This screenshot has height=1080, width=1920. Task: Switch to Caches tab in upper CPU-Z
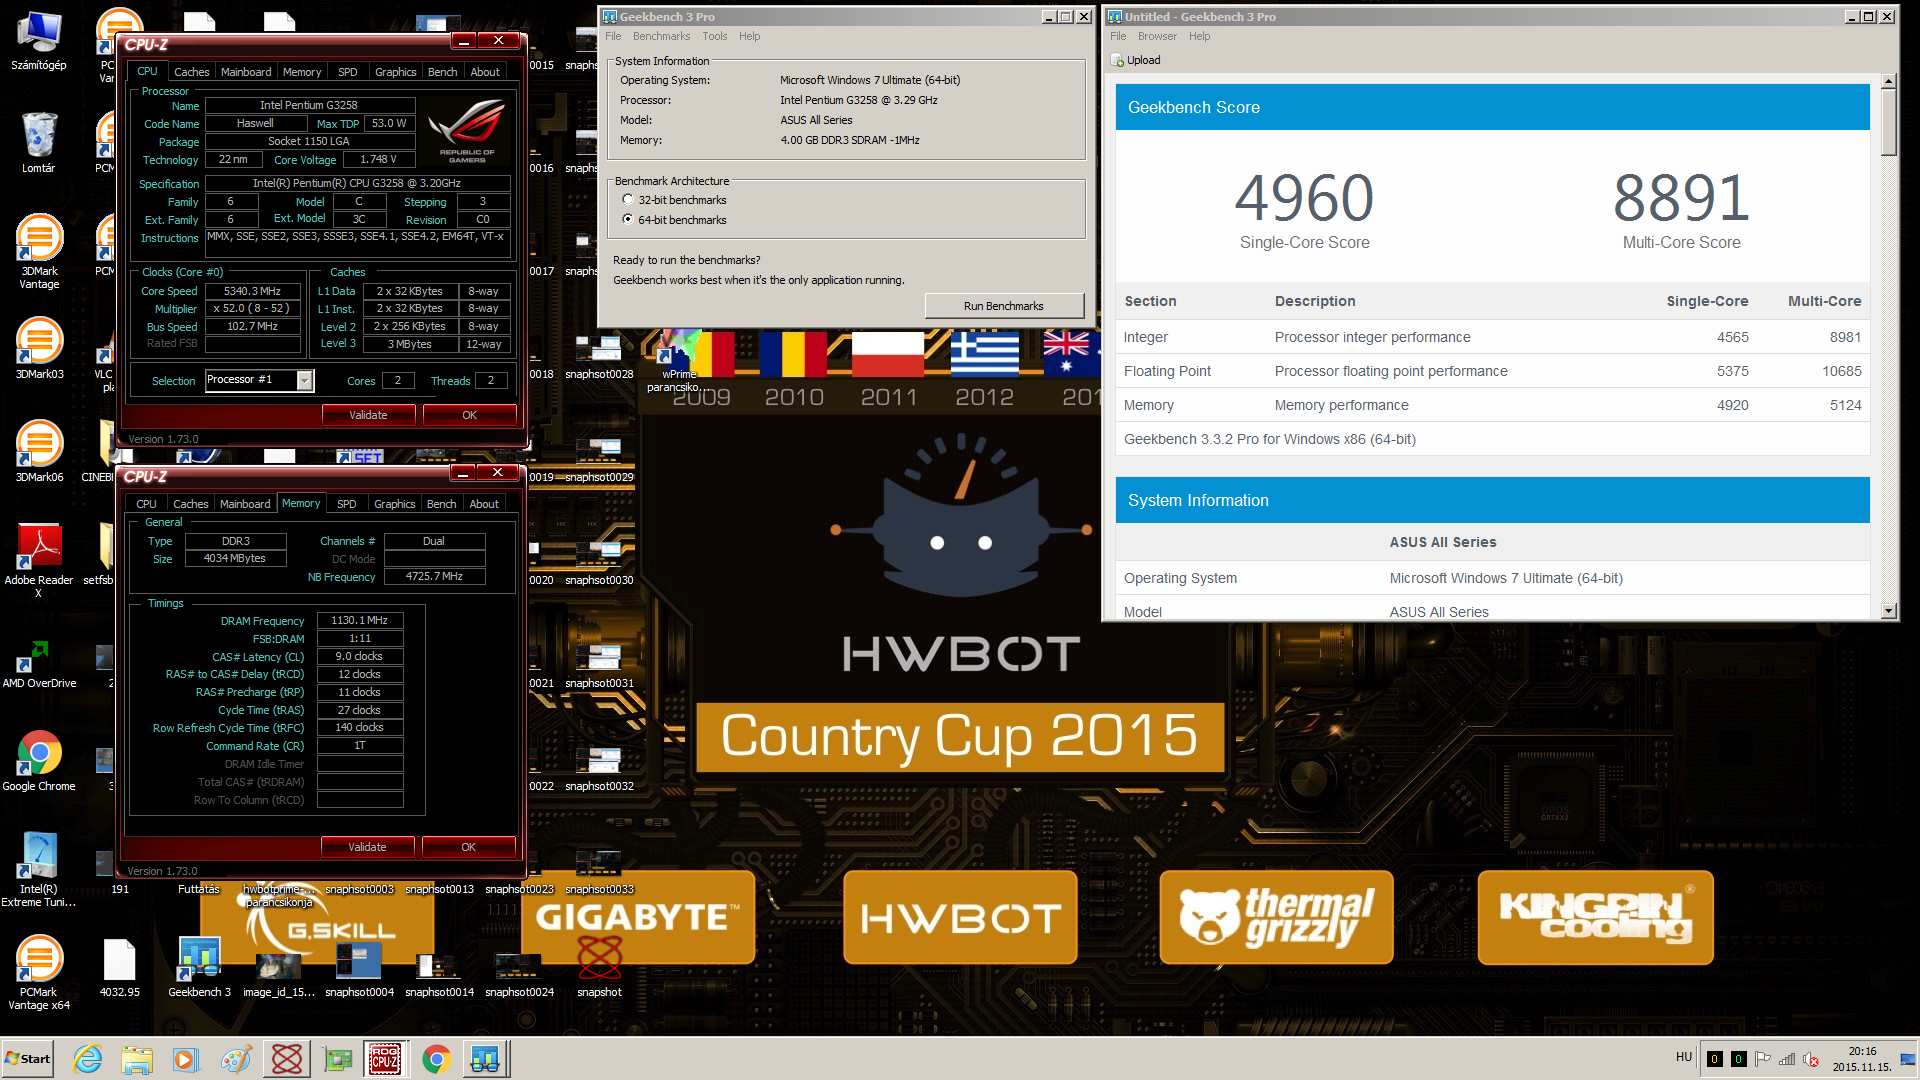tap(191, 72)
